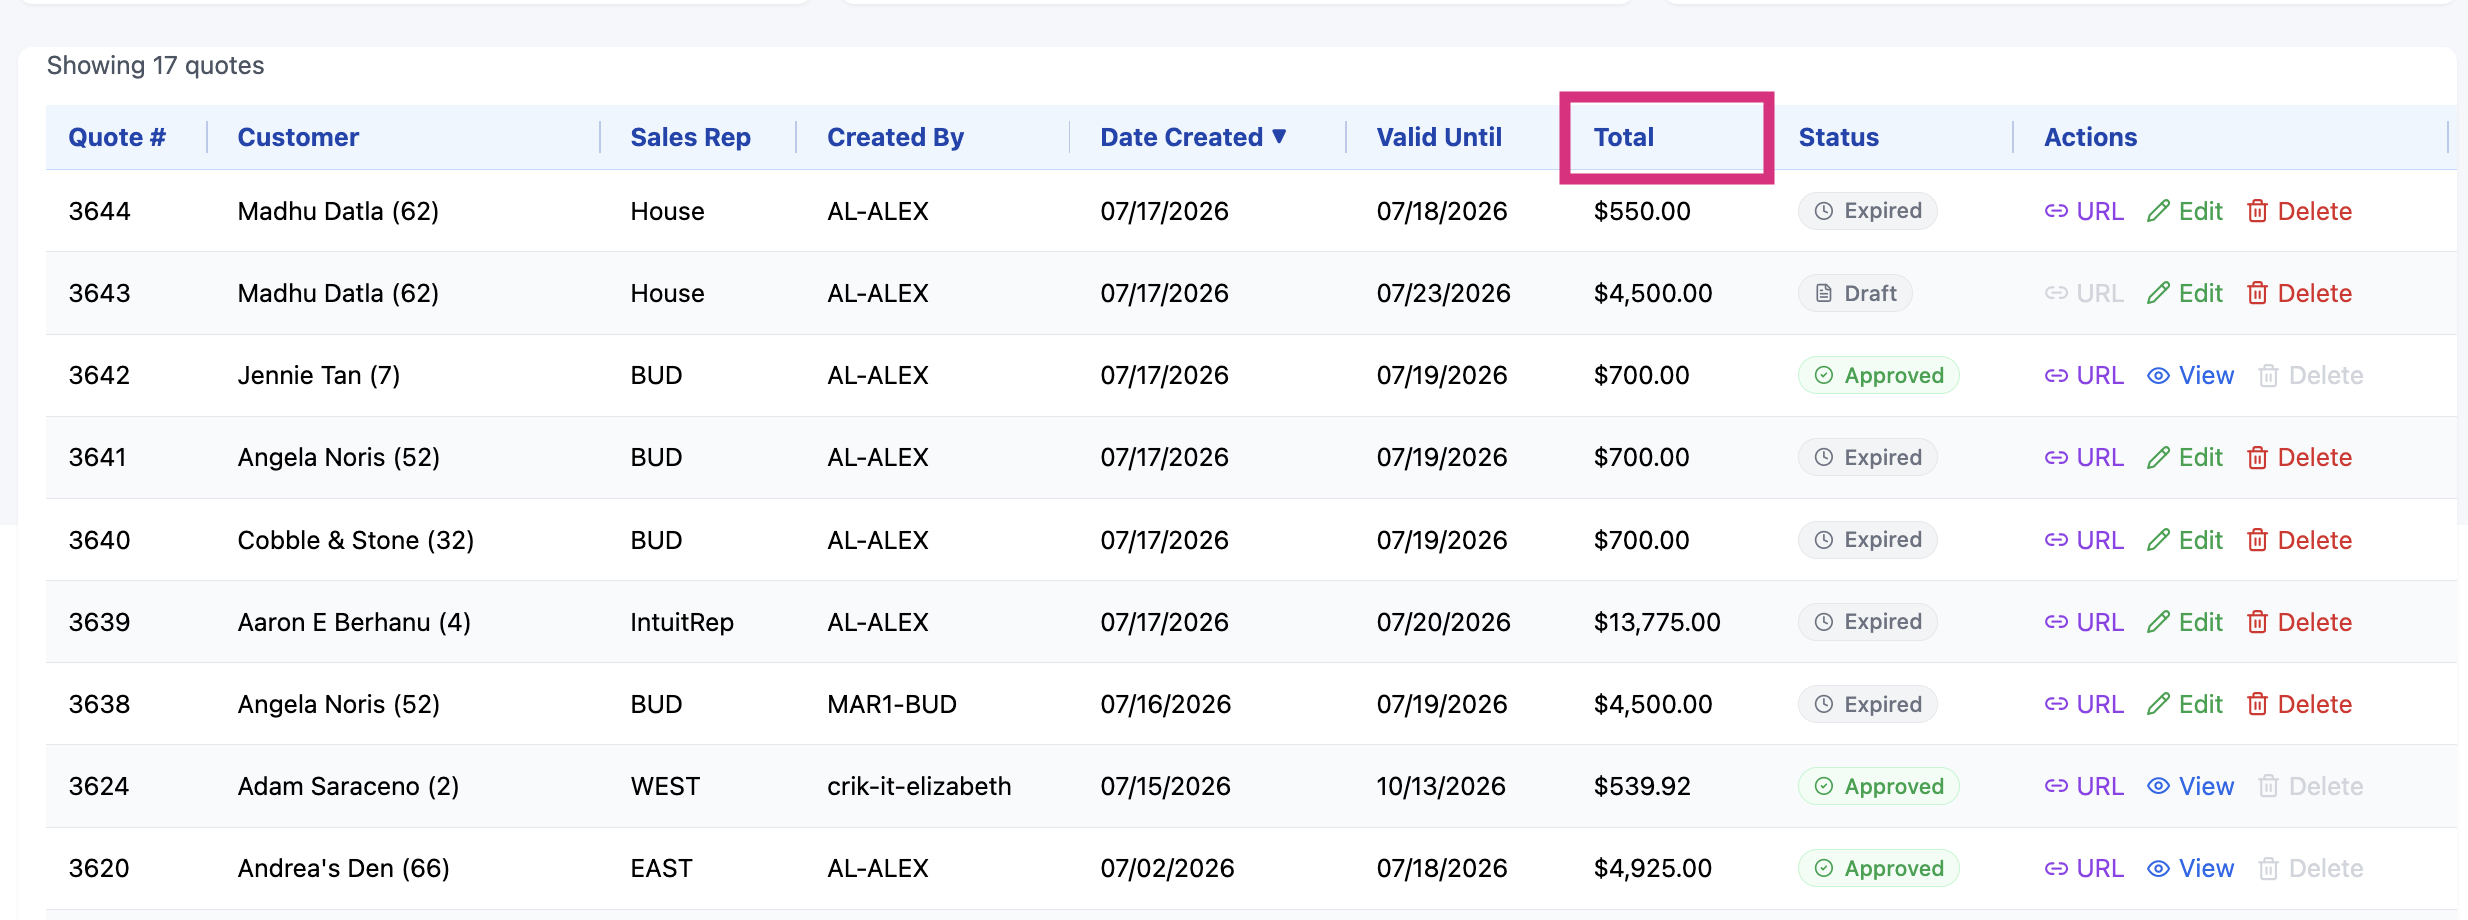Select the Valid Until column header
Viewport: 2468px width, 920px height.
click(x=1439, y=137)
